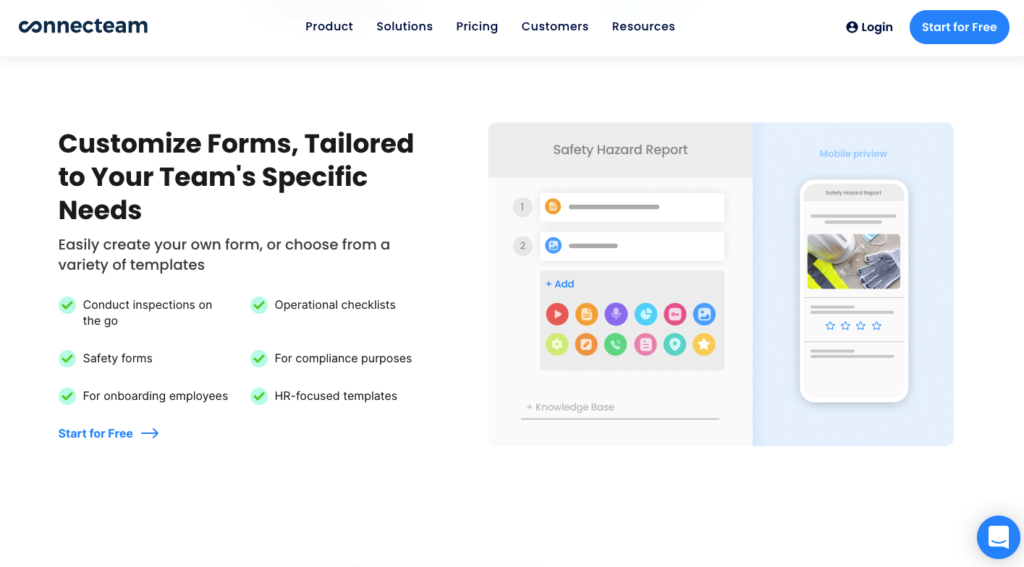Expand the Resources navigation menu
1024x567 pixels.
643,27
